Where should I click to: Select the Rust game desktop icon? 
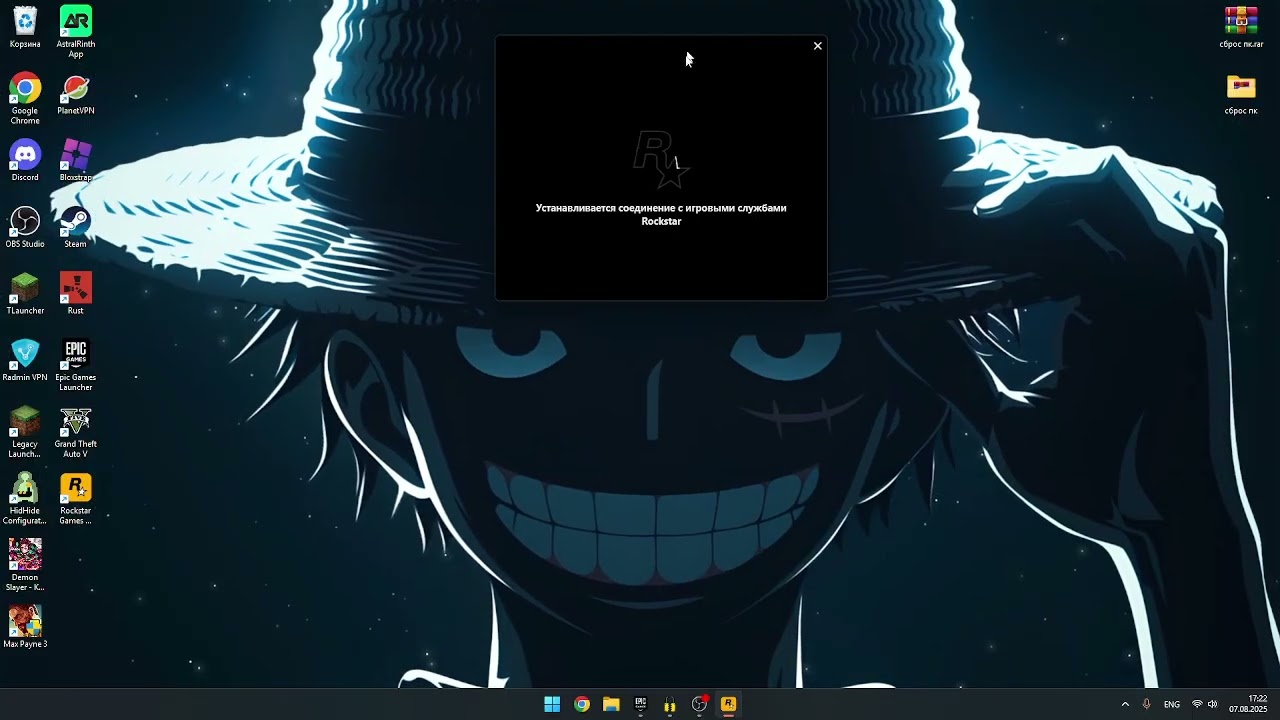click(x=76, y=294)
